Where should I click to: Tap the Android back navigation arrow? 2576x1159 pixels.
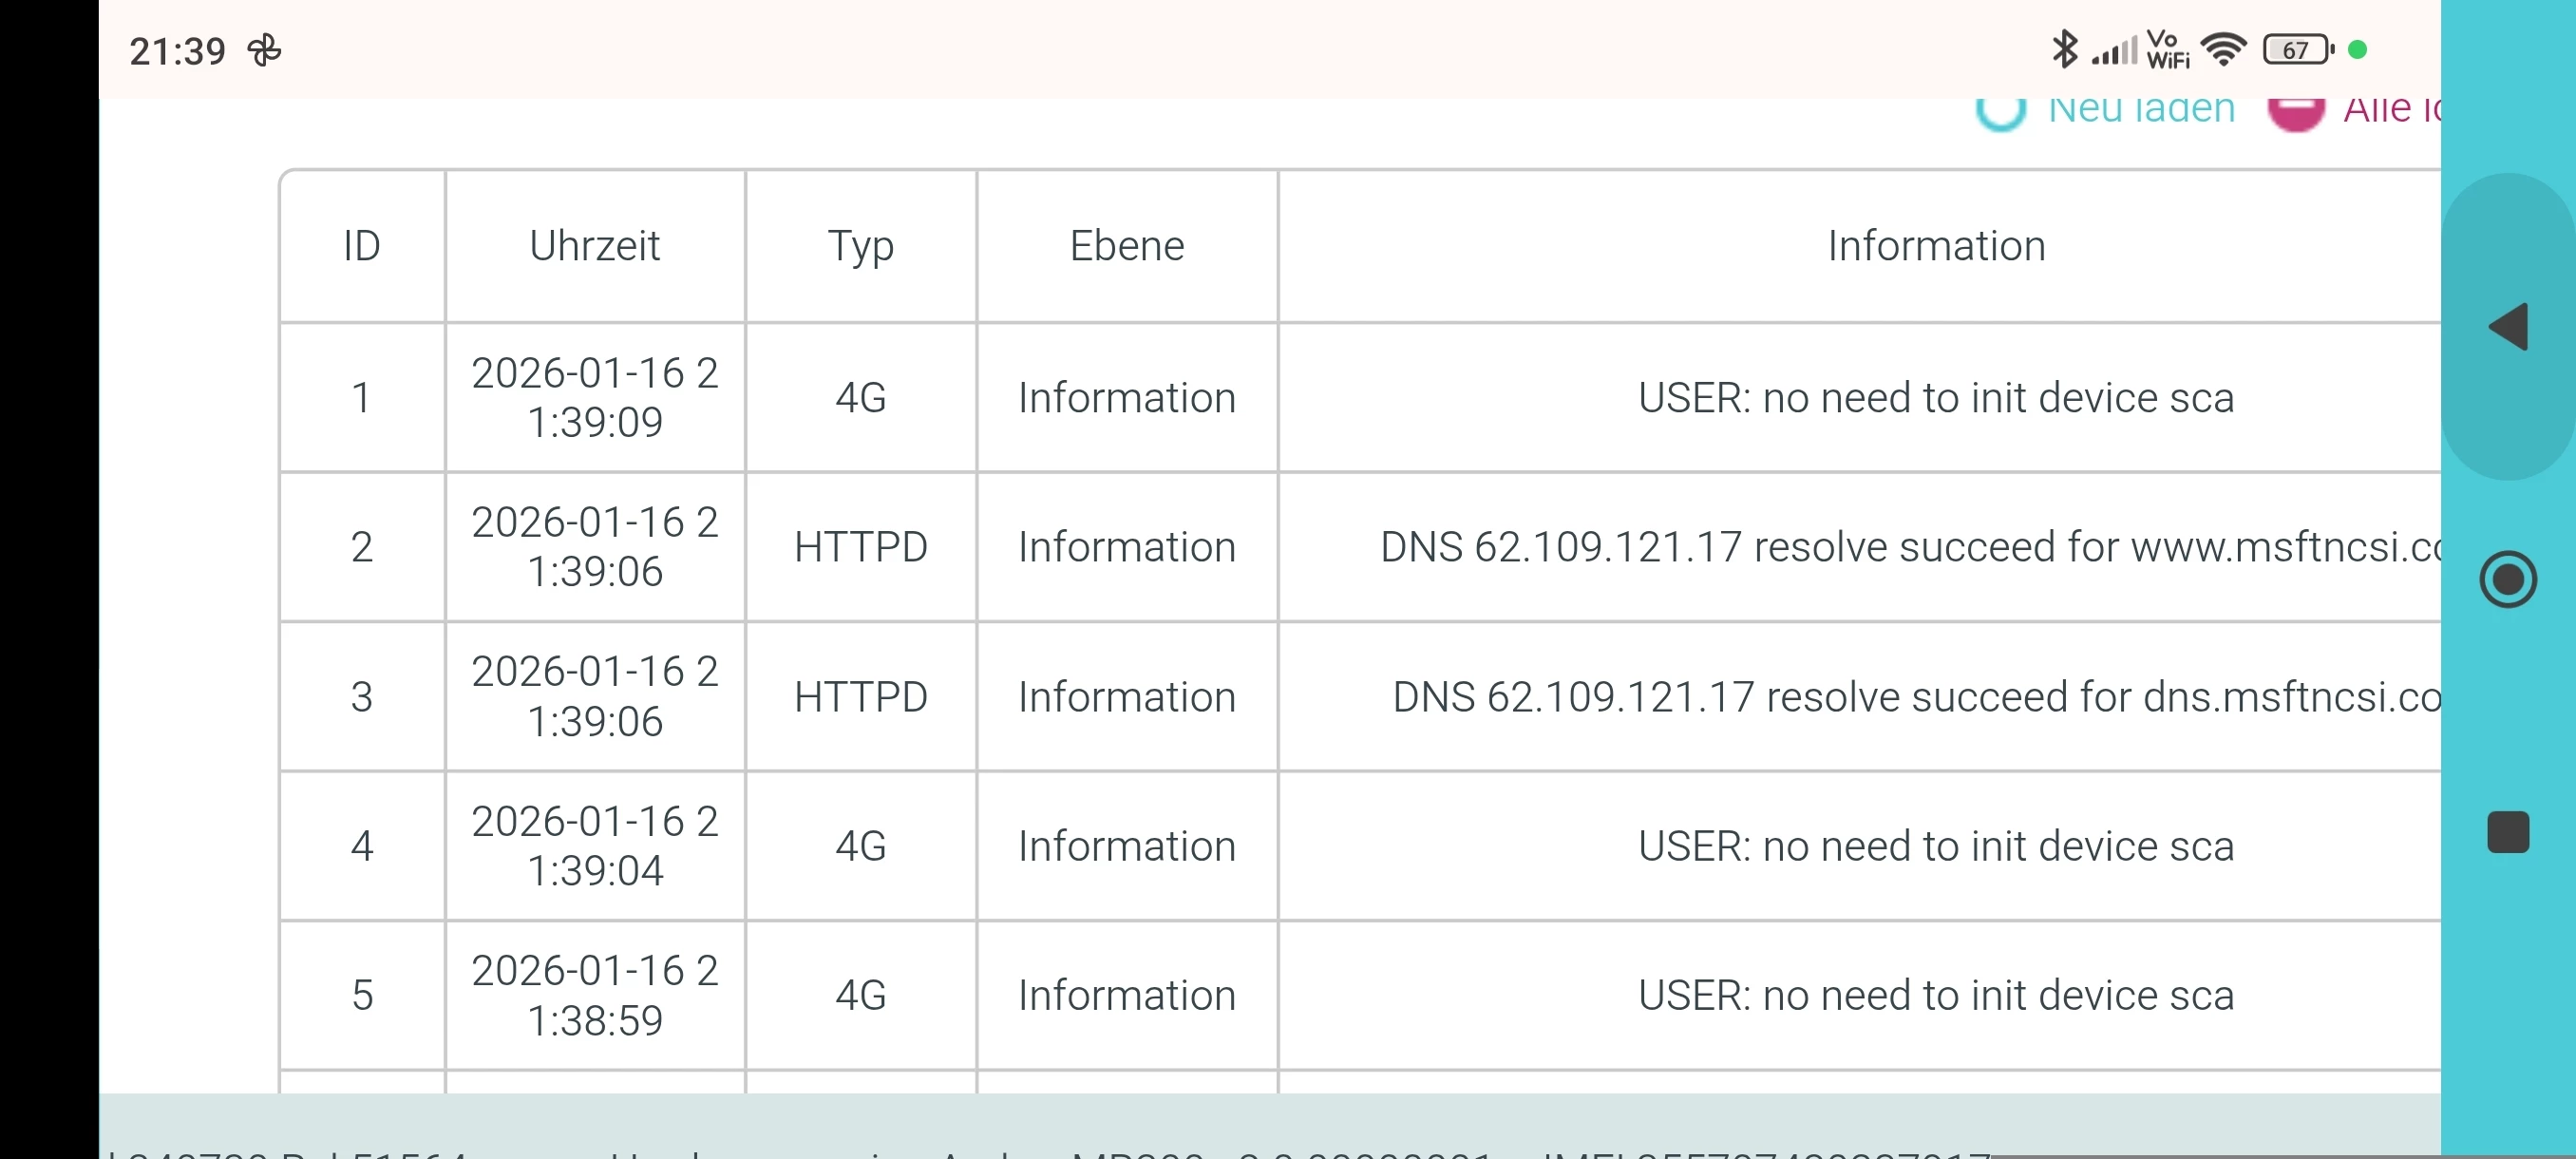coord(2508,327)
